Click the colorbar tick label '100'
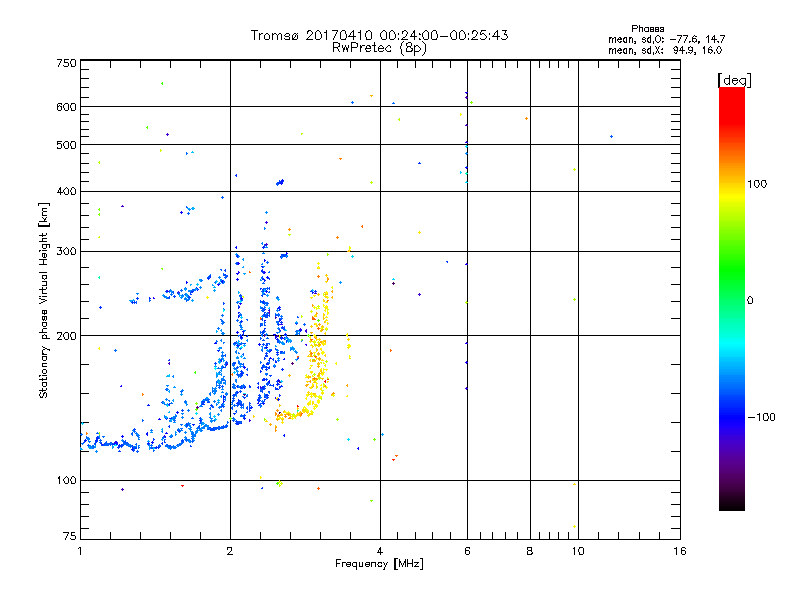 757,184
